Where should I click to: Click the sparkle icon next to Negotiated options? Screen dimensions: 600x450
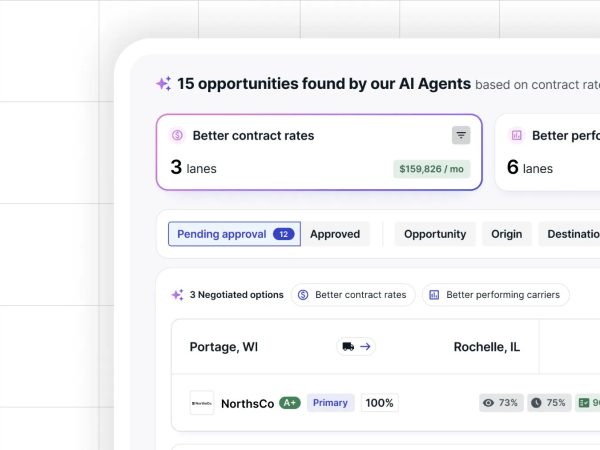coord(177,295)
